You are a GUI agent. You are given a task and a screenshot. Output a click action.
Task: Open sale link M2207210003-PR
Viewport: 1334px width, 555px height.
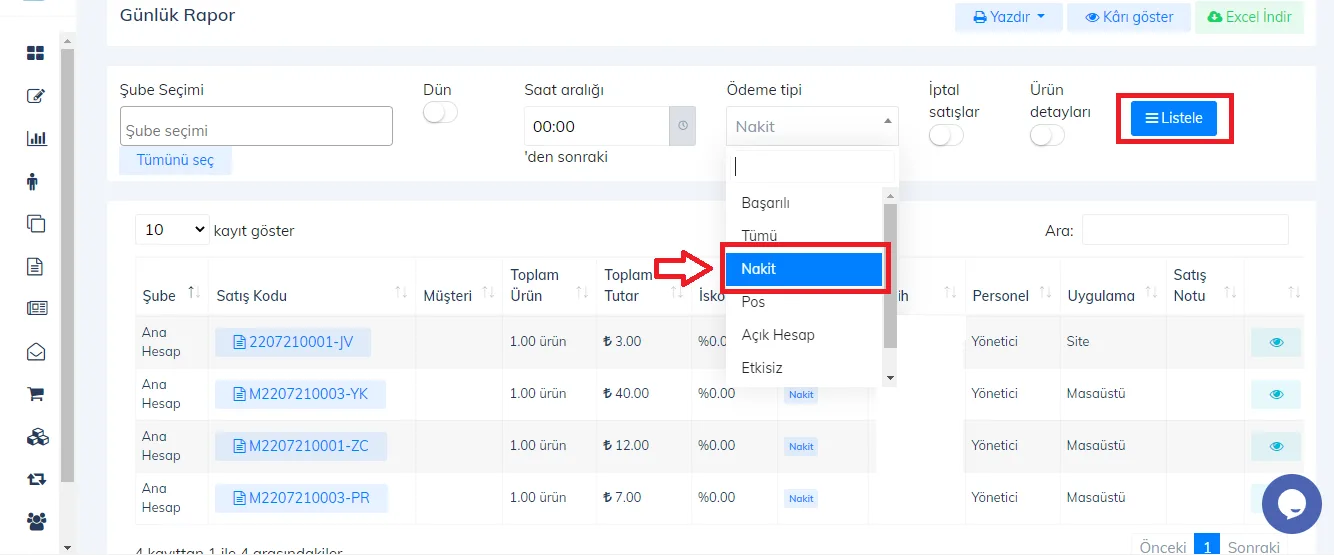click(x=301, y=498)
